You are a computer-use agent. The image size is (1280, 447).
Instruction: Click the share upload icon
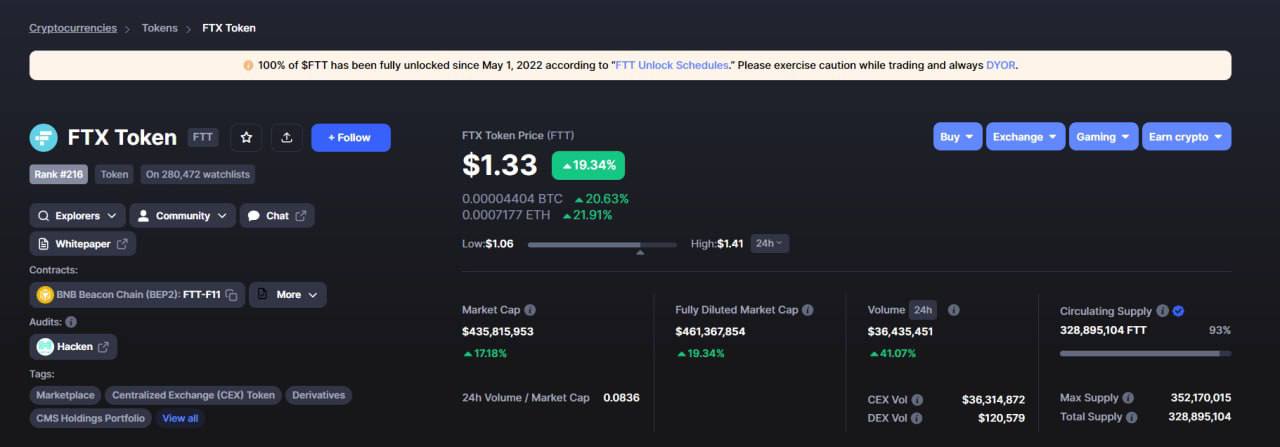[x=286, y=138]
